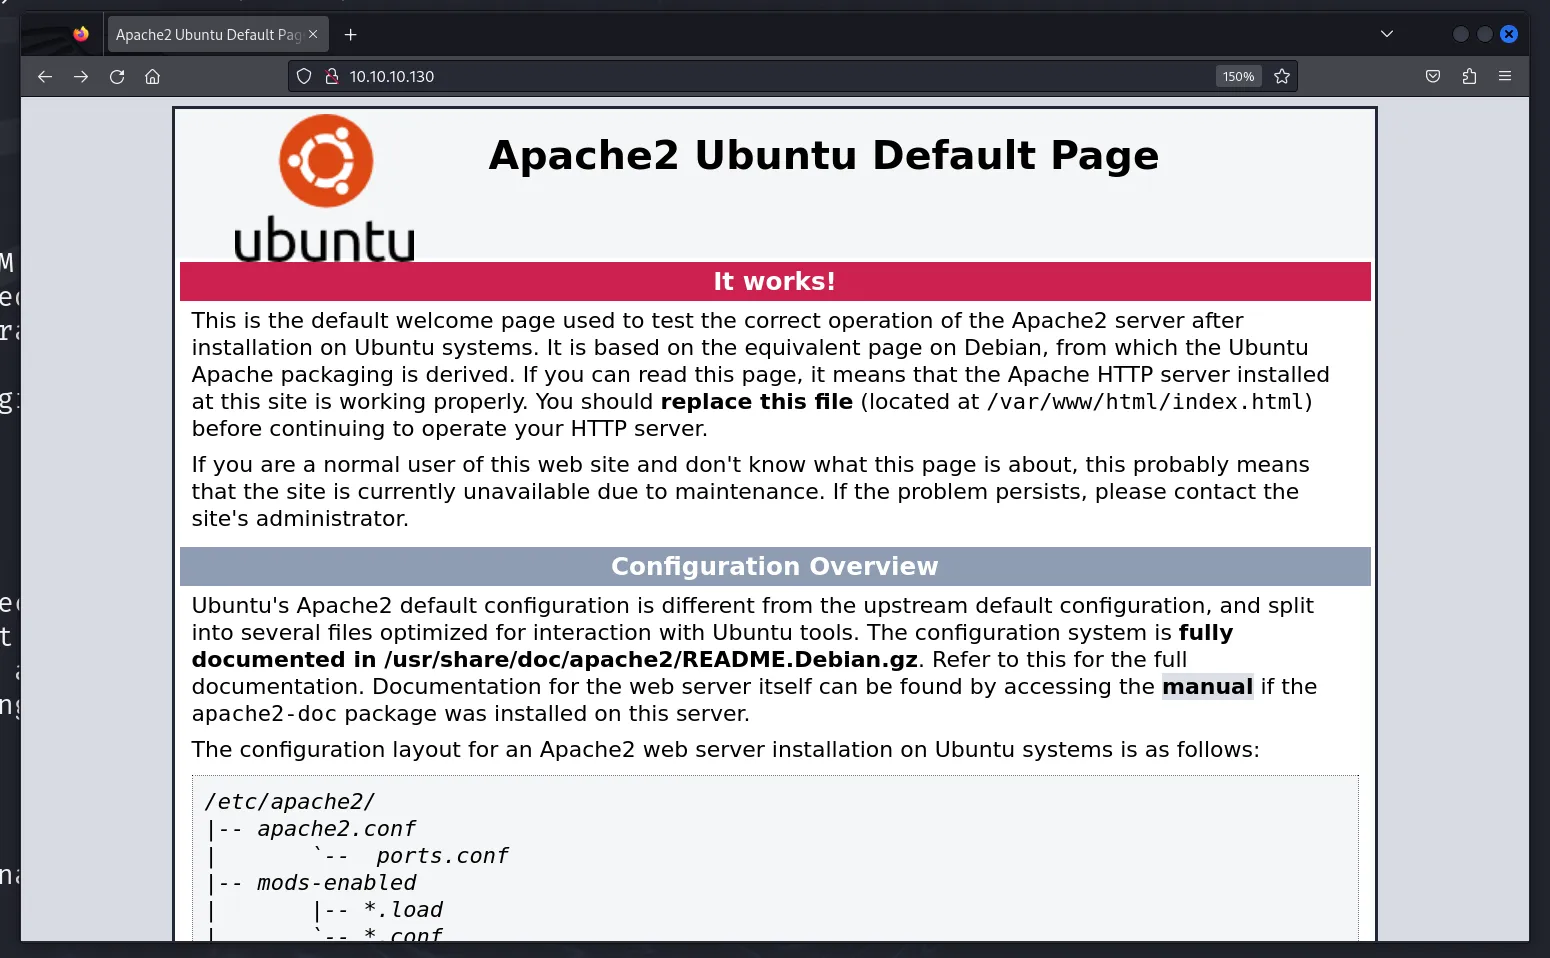1550x958 pixels.
Task: Open the Firefox hamburger application menu
Action: tap(1505, 77)
